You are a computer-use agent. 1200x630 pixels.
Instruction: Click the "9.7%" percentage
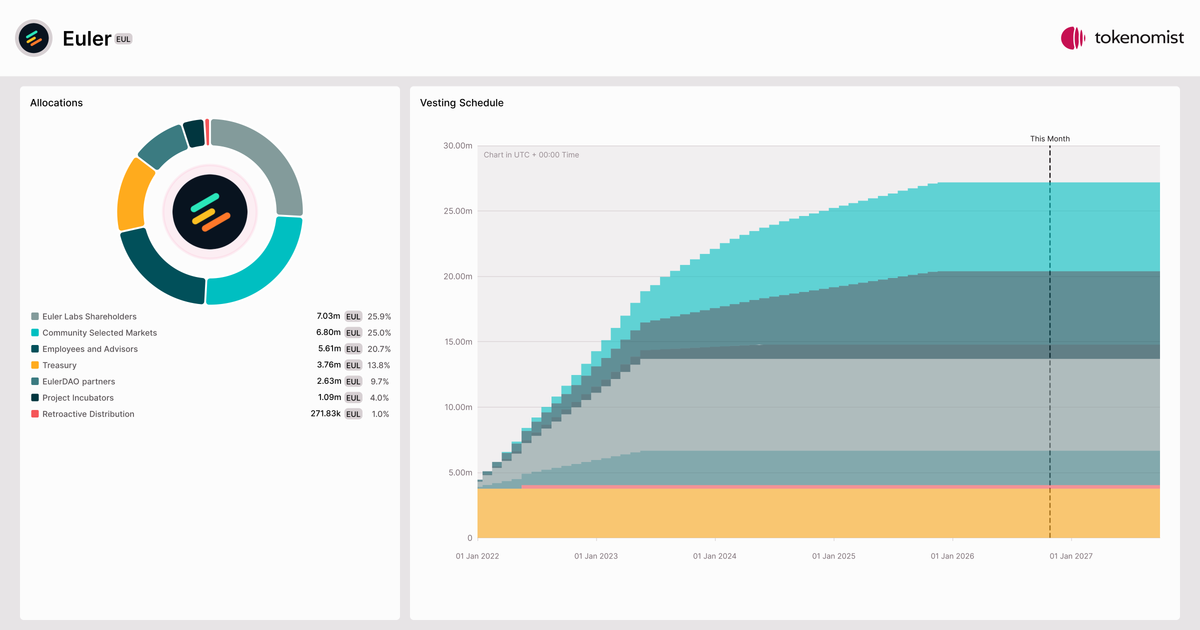[x=381, y=382]
